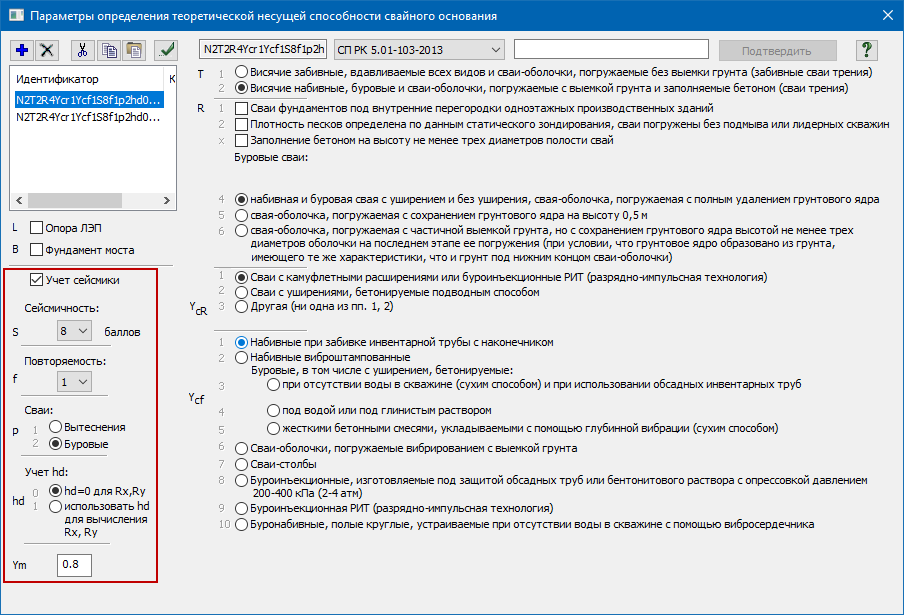Check the Фундамент моста option
Screen dimensions: 904x615
click(x=38, y=250)
